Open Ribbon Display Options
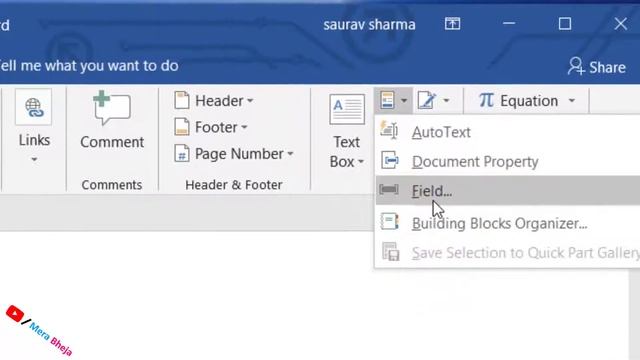The height and width of the screenshot is (360, 640). tap(452, 24)
